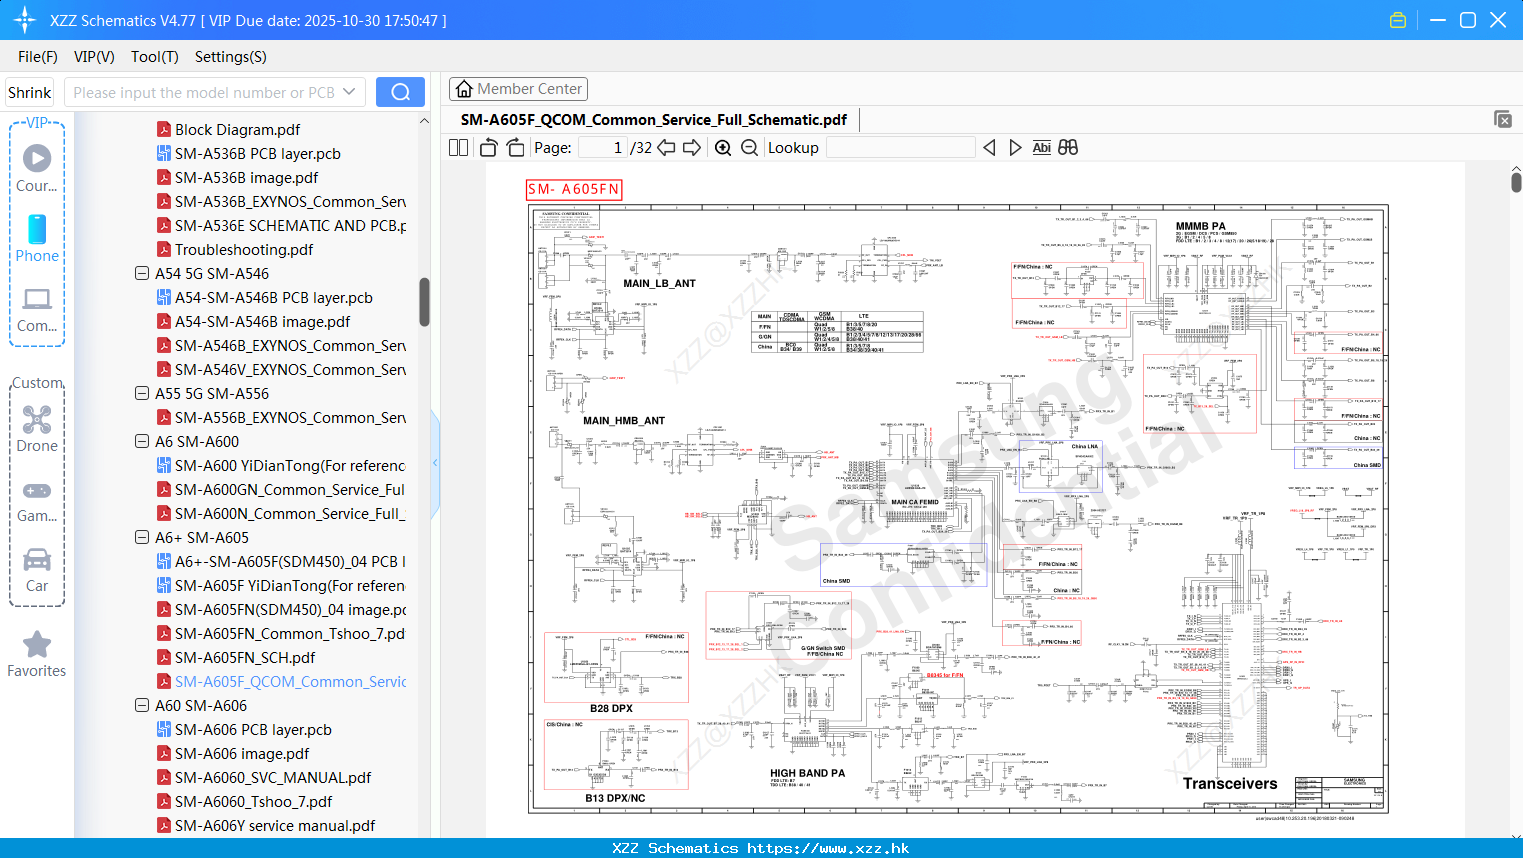Toggle Abi text match option
1523x858 pixels.
tap(1041, 147)
